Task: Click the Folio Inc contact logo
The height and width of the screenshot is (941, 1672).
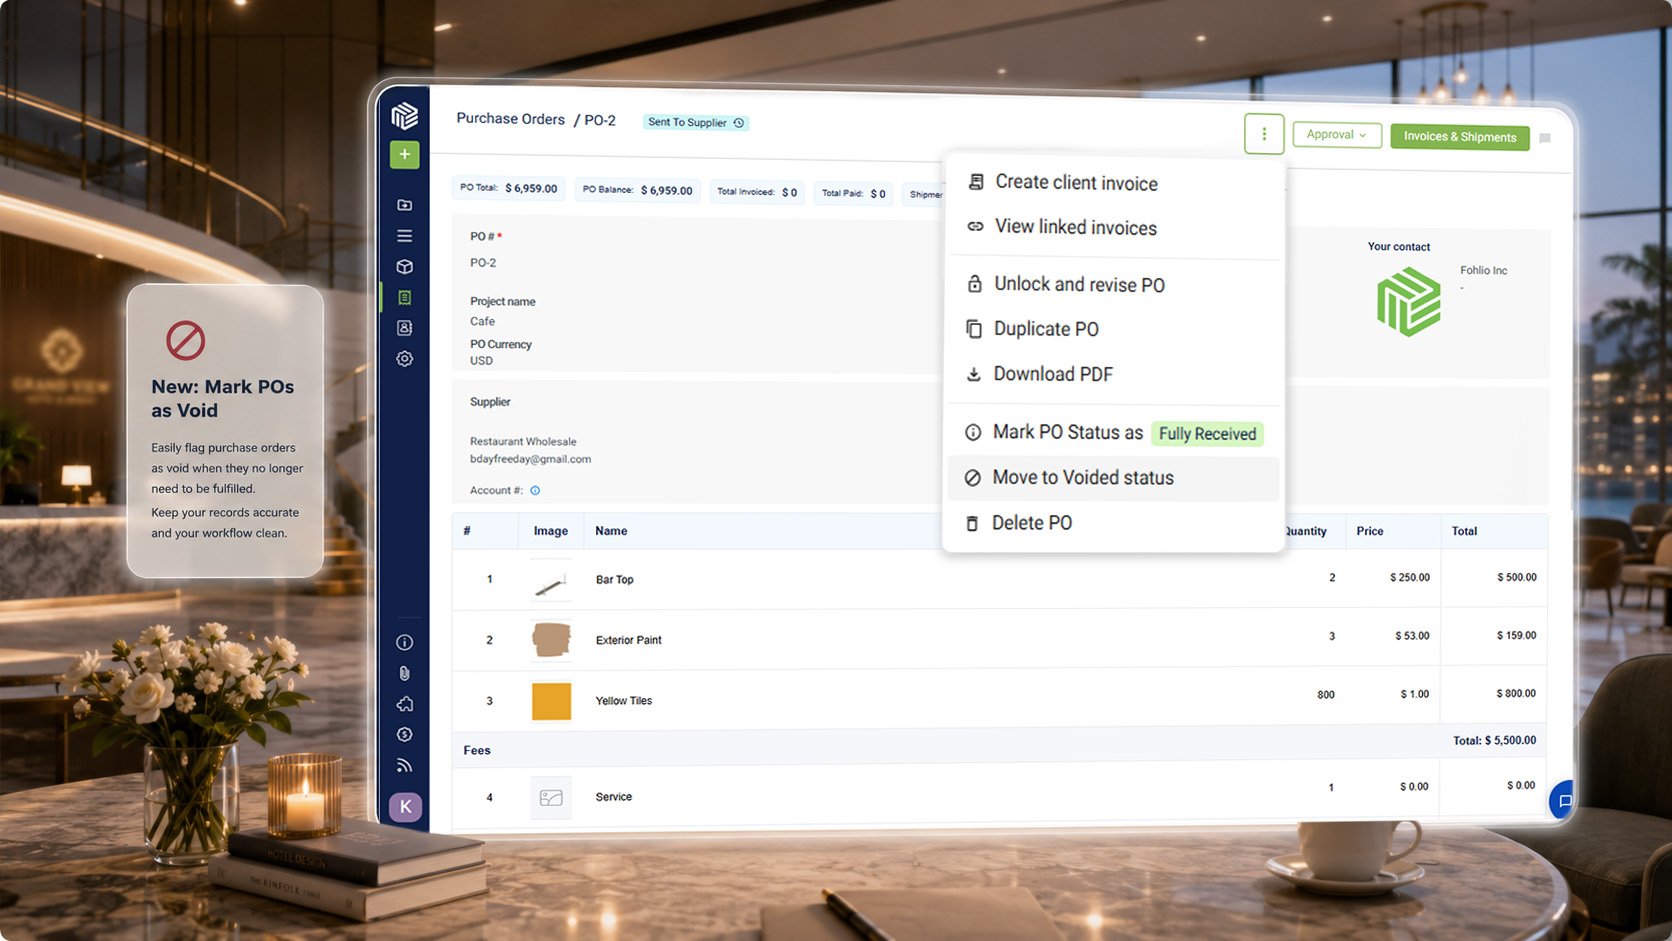Action: pyautogui.click(x=1408, y=301)
